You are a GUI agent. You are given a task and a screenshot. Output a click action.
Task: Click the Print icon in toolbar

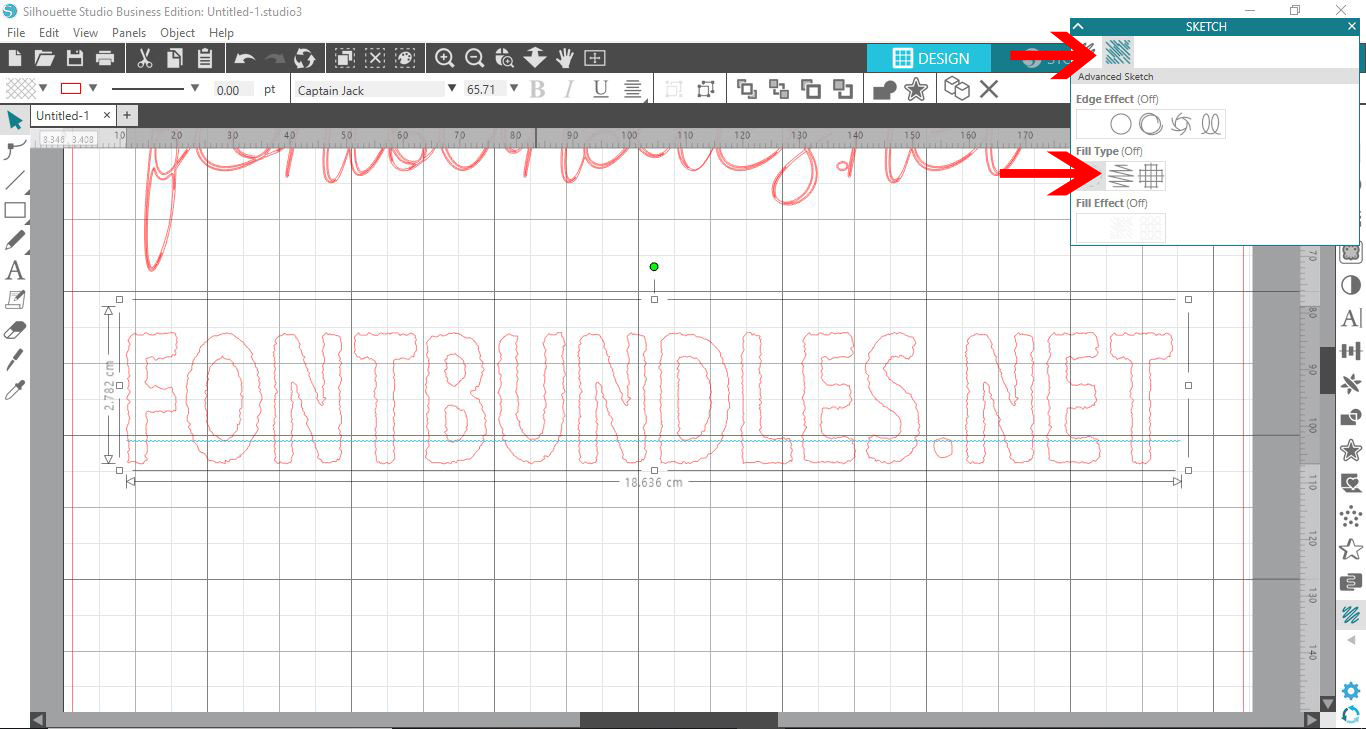pyautogui.click(x=104, y=58)
